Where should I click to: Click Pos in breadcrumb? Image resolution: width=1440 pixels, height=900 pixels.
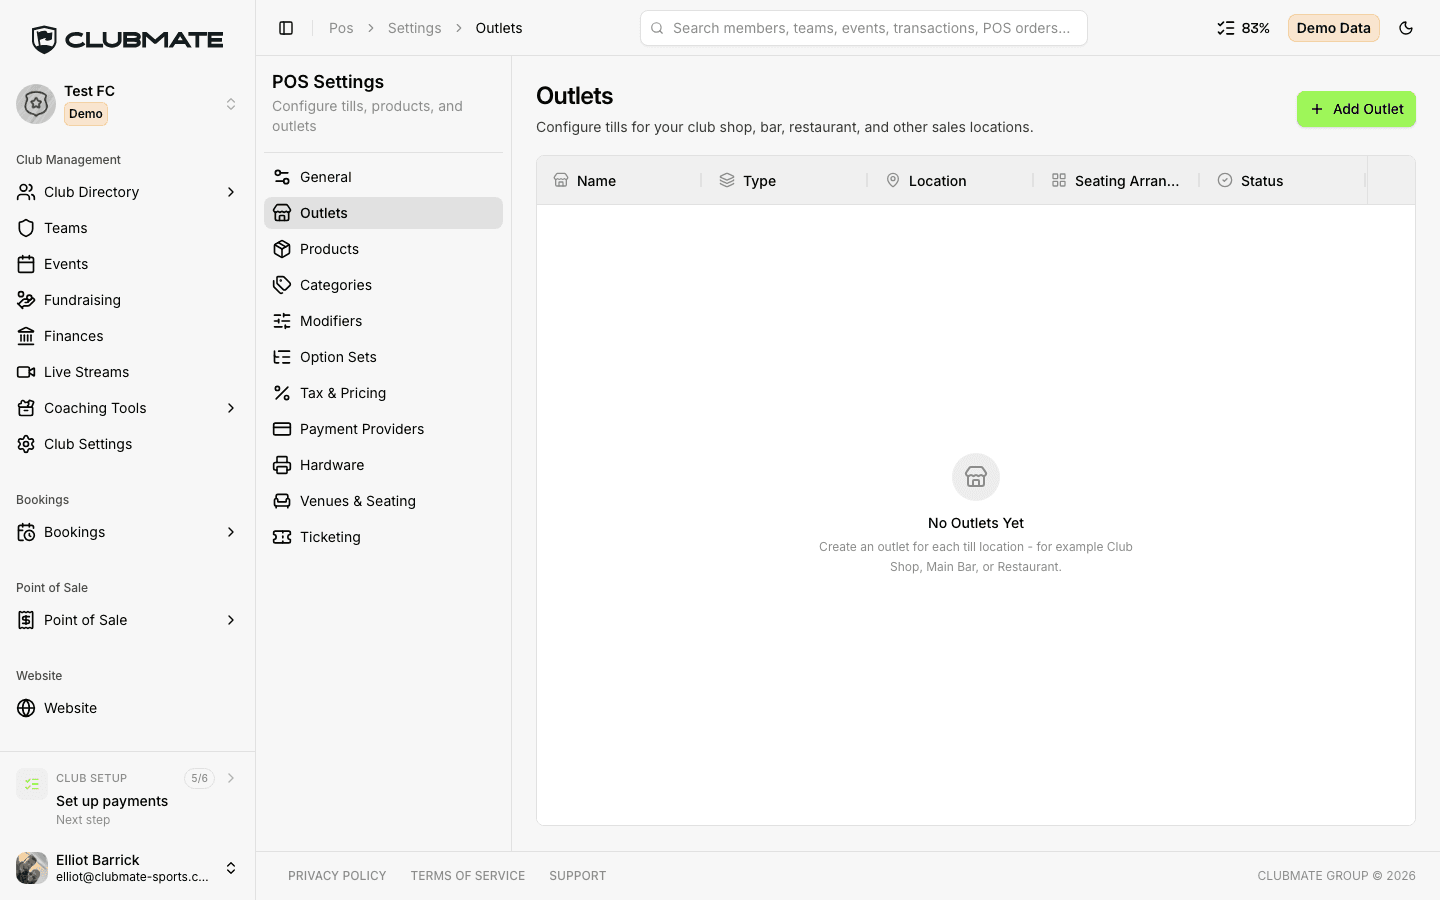click(x=341, y=28)
